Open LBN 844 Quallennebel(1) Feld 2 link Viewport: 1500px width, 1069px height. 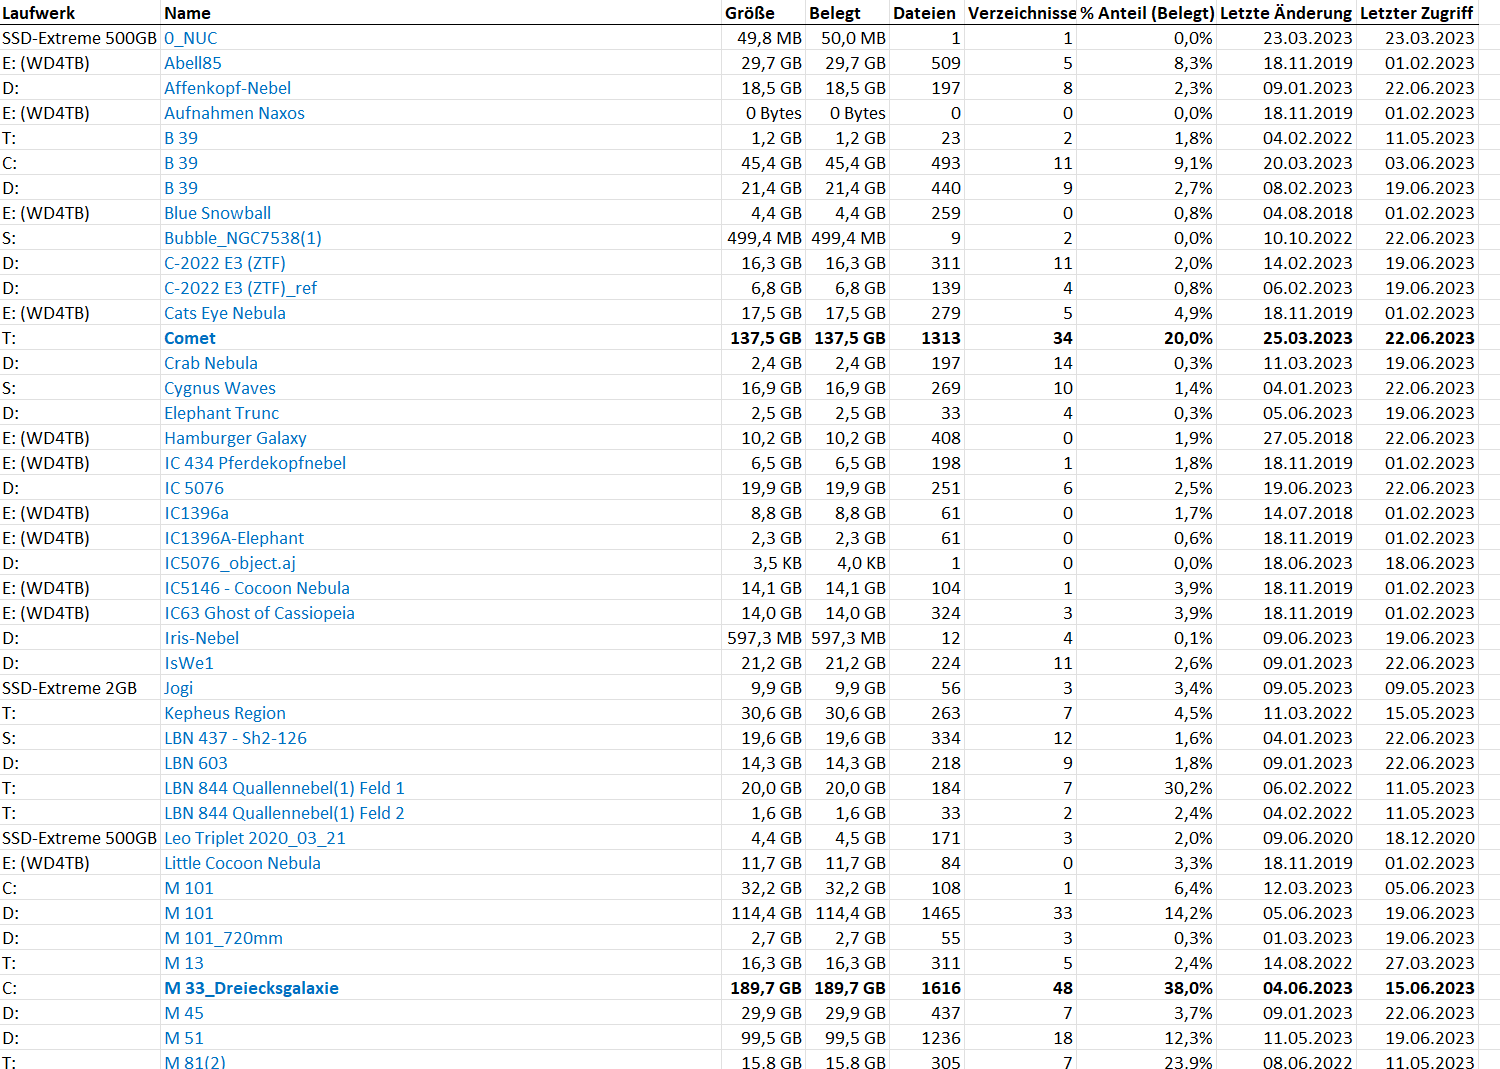284,813
